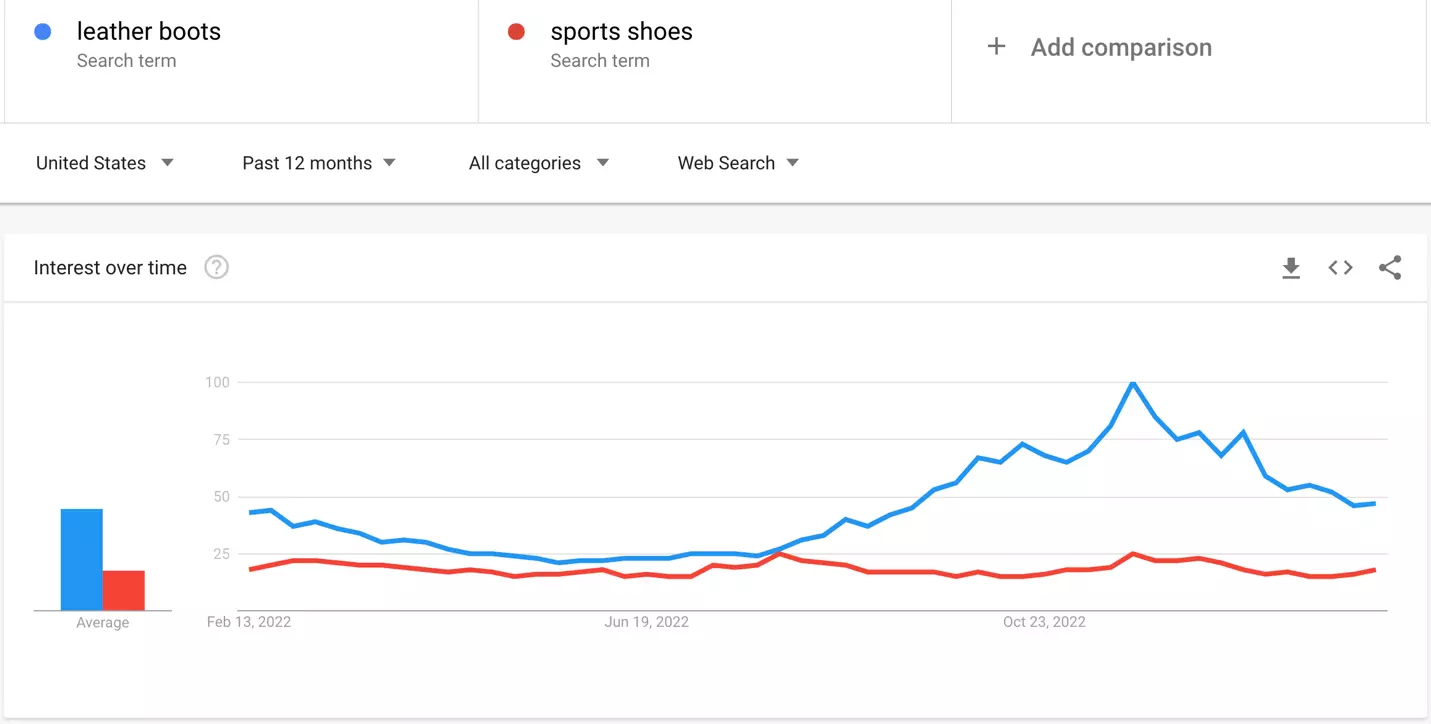Click the blue dot beside leather boots
Image resolution: width=1431 pixels, height=724 pixels.
[x=43, y=32]
